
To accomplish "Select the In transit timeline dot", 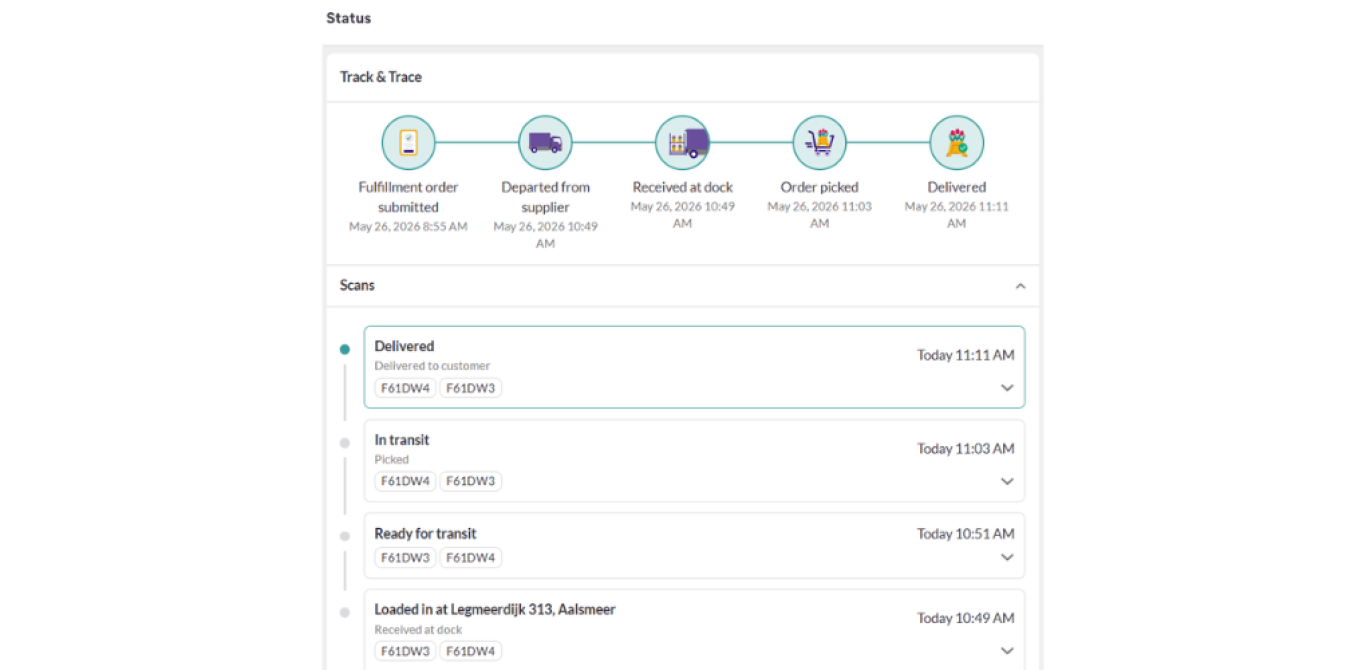I will 345,443.
